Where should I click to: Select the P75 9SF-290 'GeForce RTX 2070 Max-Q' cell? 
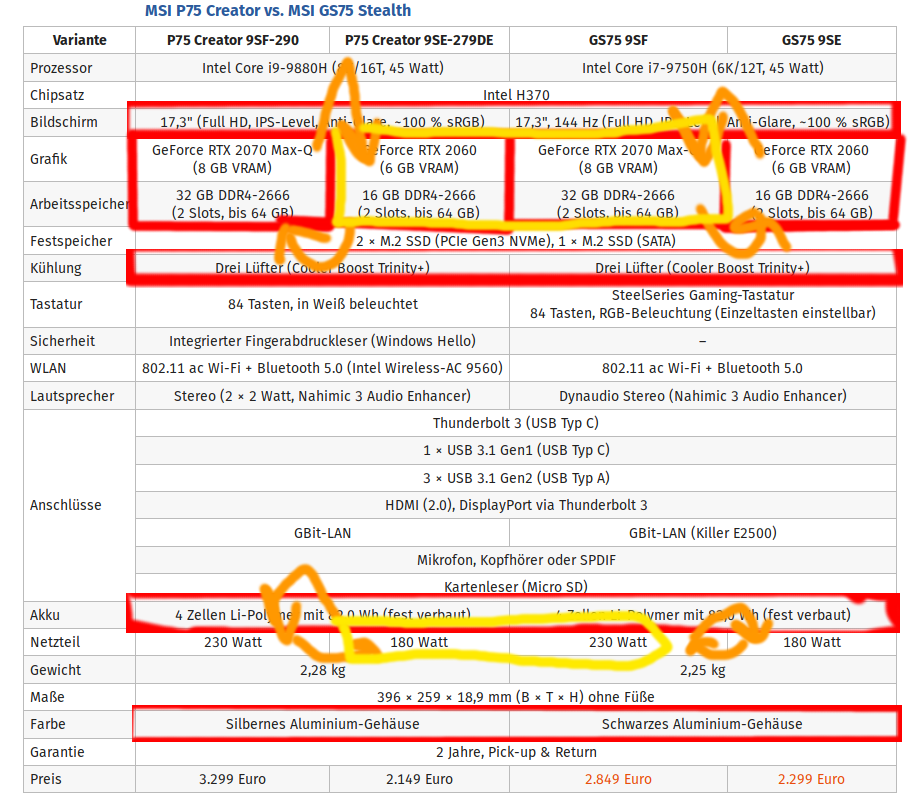pyautogui.click(x=232, y=159)
